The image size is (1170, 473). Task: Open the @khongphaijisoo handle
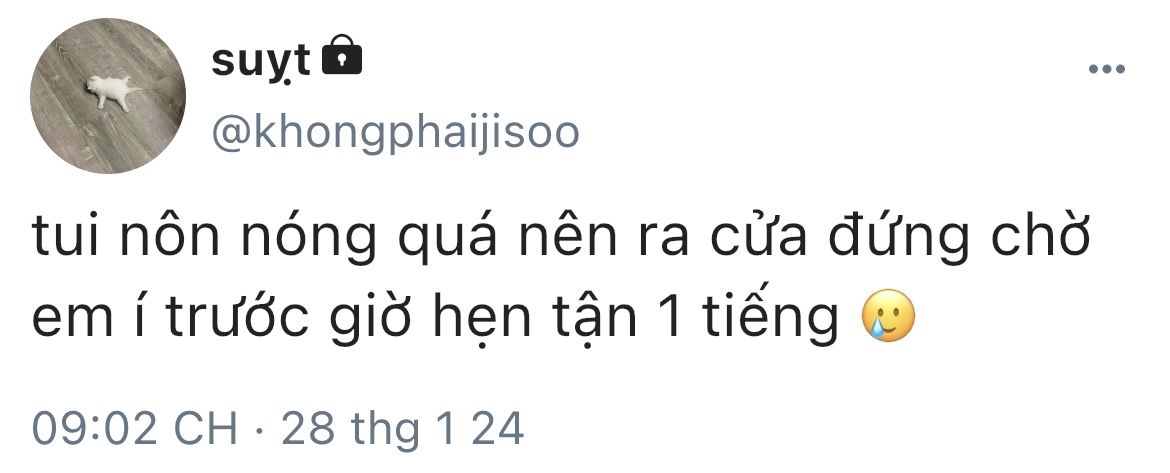(x=395, y=134)
